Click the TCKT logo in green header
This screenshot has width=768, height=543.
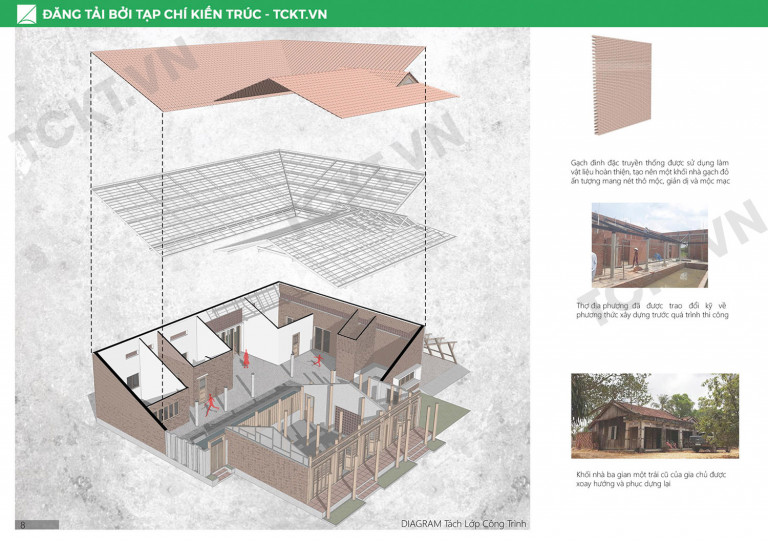27,14
